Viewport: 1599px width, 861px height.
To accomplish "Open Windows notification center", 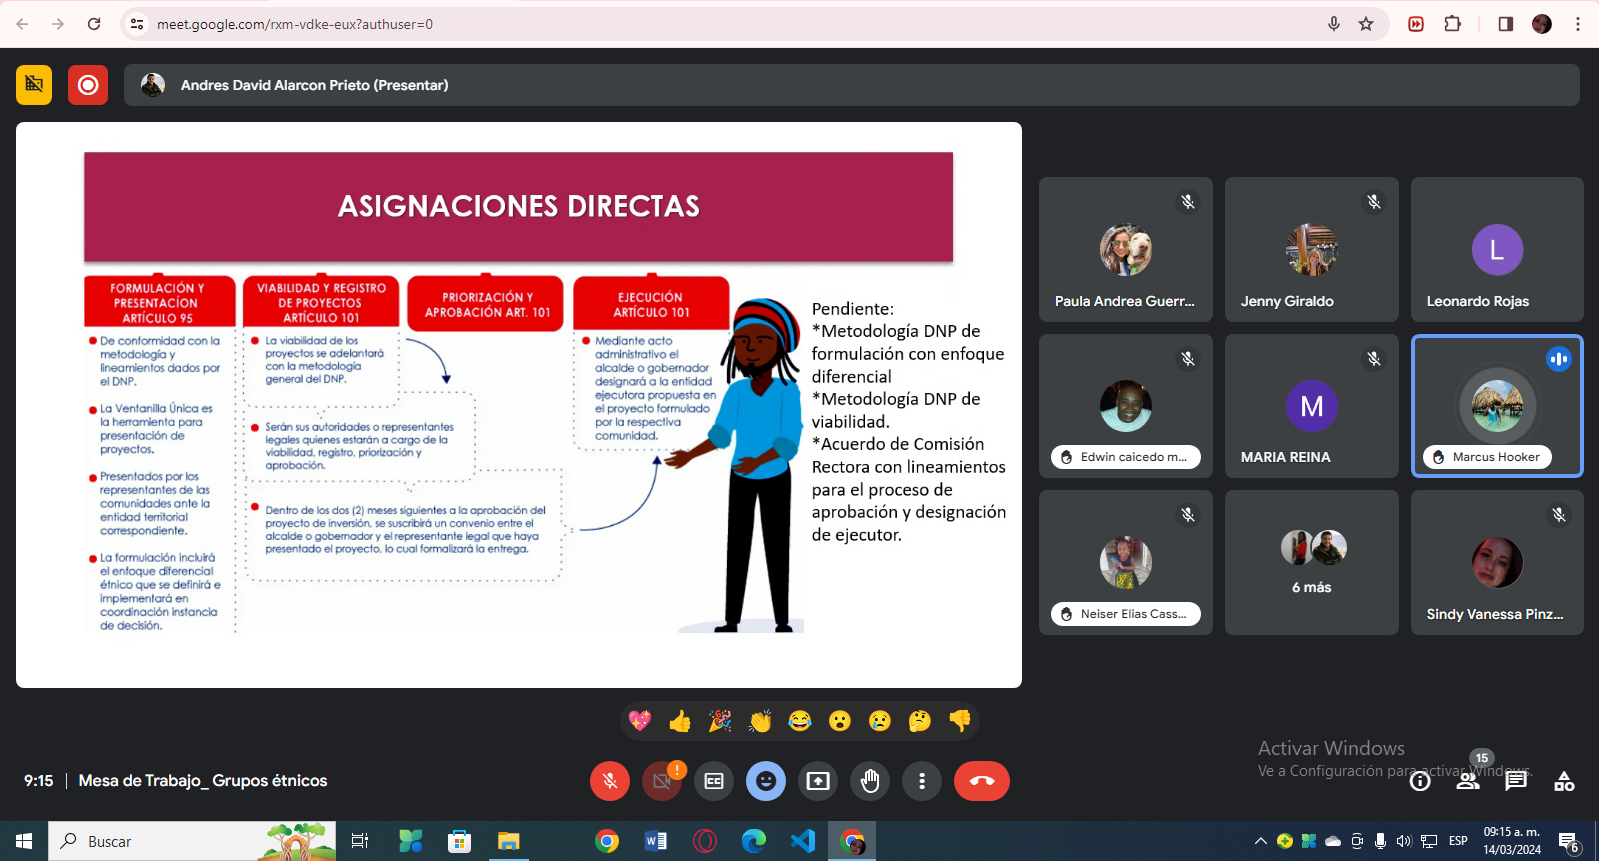I will tap(1569, 842).
